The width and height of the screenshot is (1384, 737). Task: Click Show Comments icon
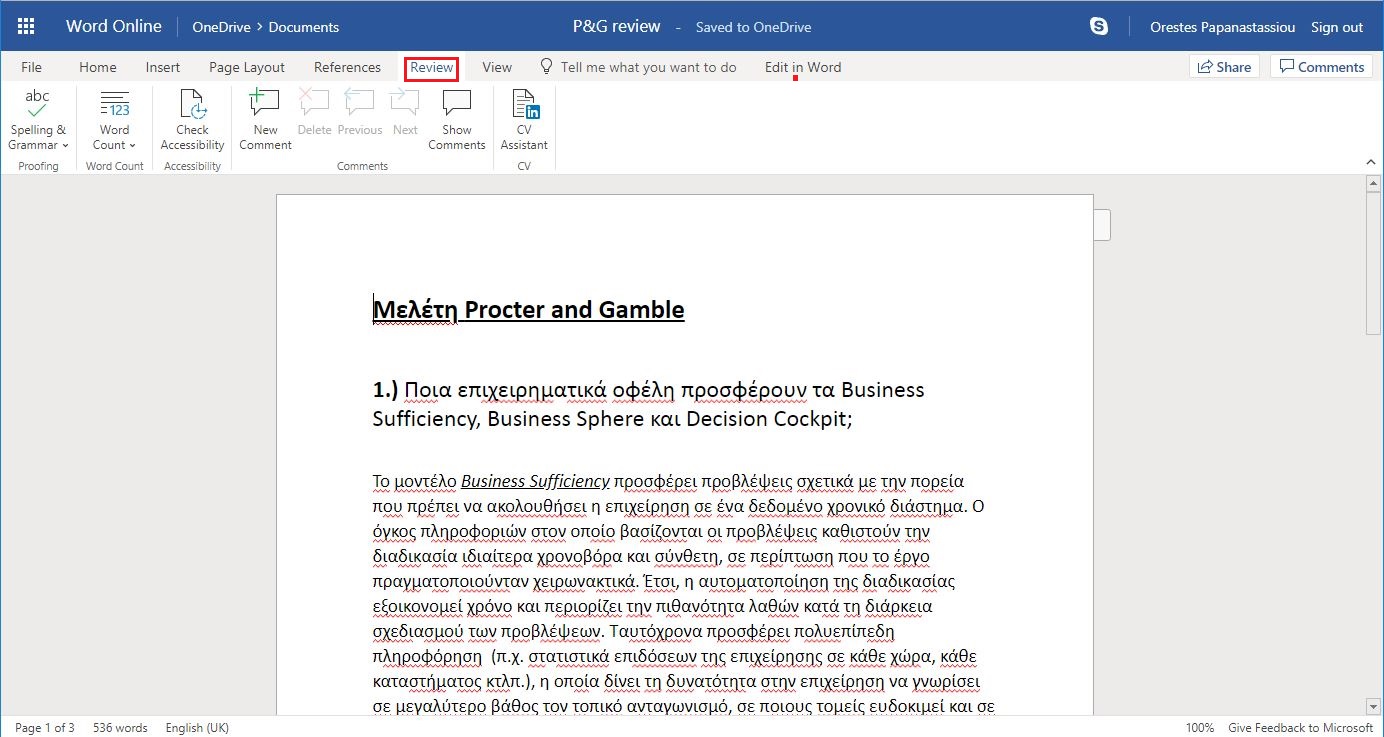[456, 120]
